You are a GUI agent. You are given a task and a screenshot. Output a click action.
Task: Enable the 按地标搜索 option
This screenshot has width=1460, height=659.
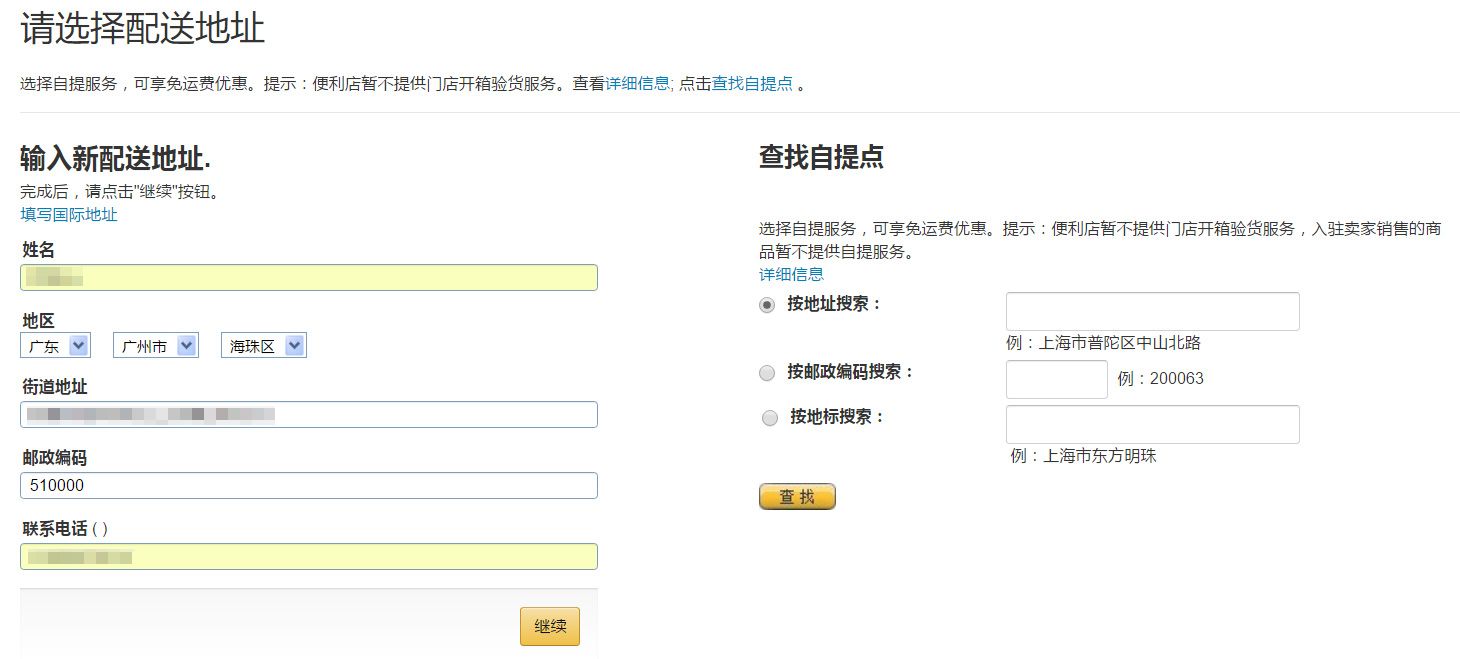pyautogui.click(x=770, y=418)
